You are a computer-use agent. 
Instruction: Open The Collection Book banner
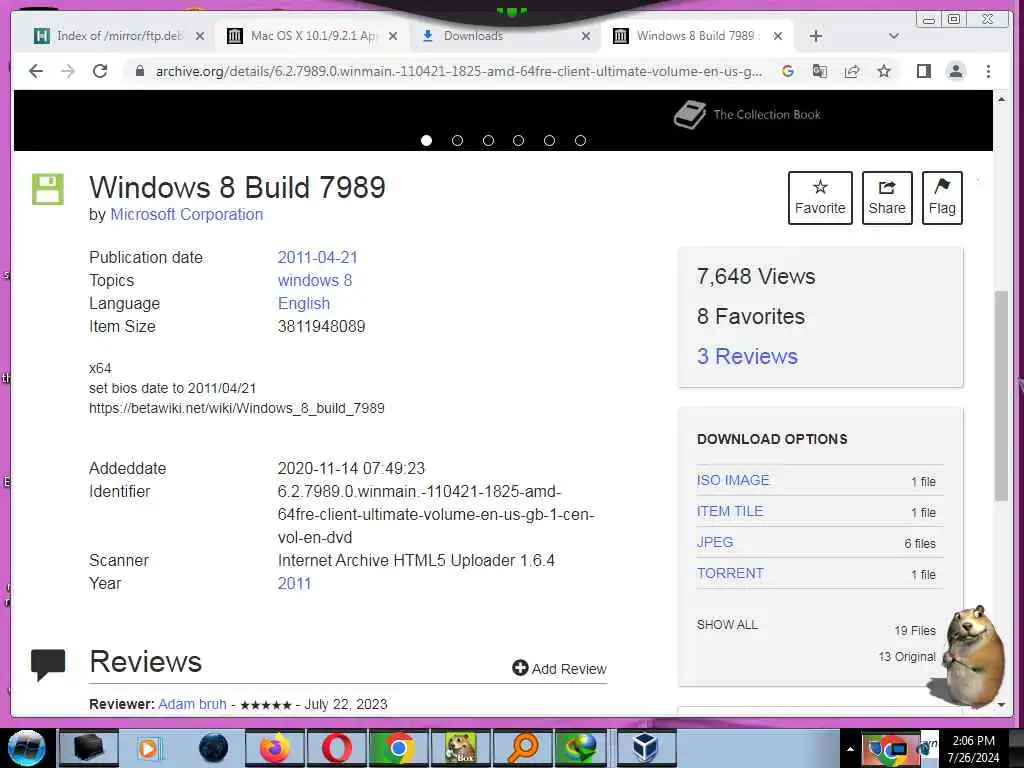click(747, 115)
